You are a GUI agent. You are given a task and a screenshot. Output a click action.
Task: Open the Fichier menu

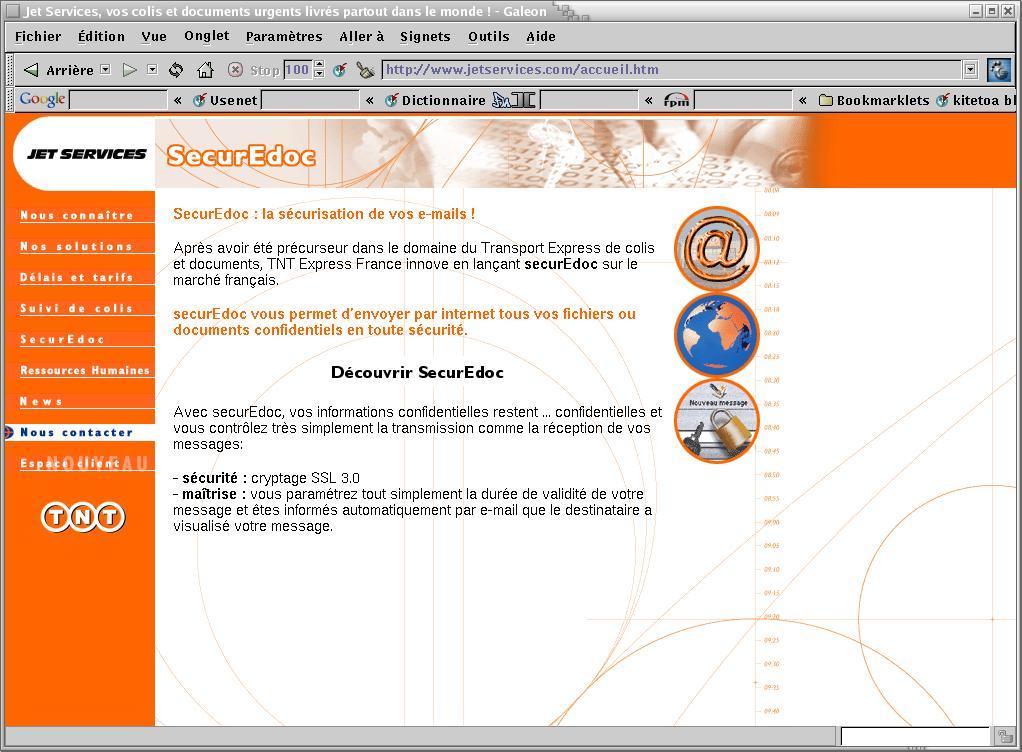pos(38,36)
